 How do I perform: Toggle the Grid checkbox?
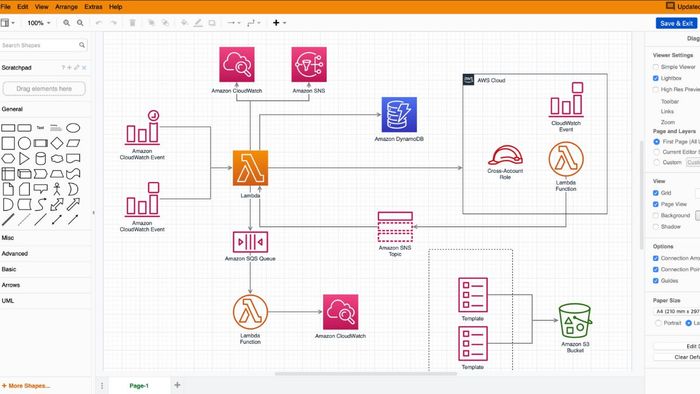point(656,193)
